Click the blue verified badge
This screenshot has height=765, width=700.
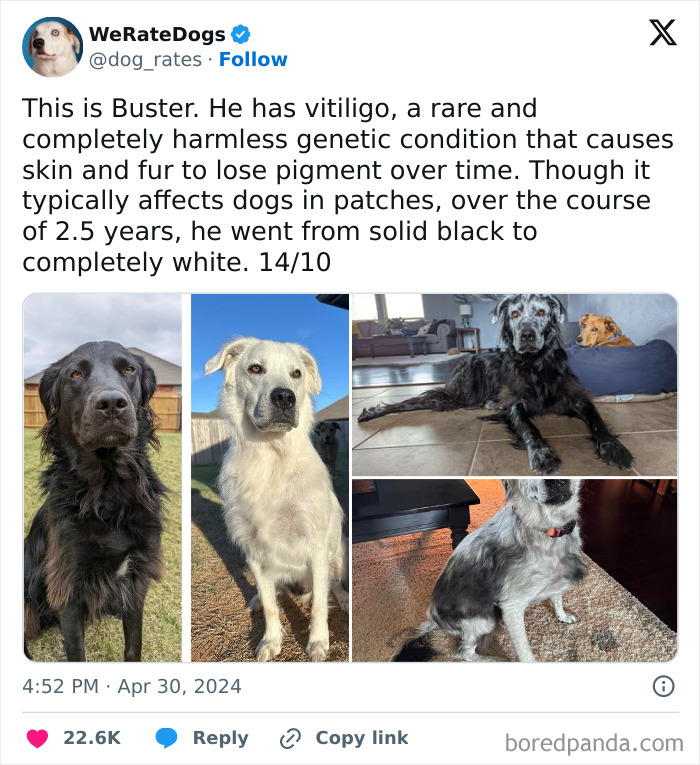point(240,34)
